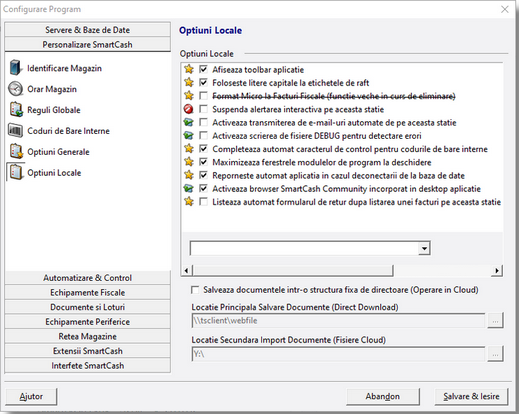Click star icon beside Listeaza automat formularul

pyautogui.click(x=189, y=202)
